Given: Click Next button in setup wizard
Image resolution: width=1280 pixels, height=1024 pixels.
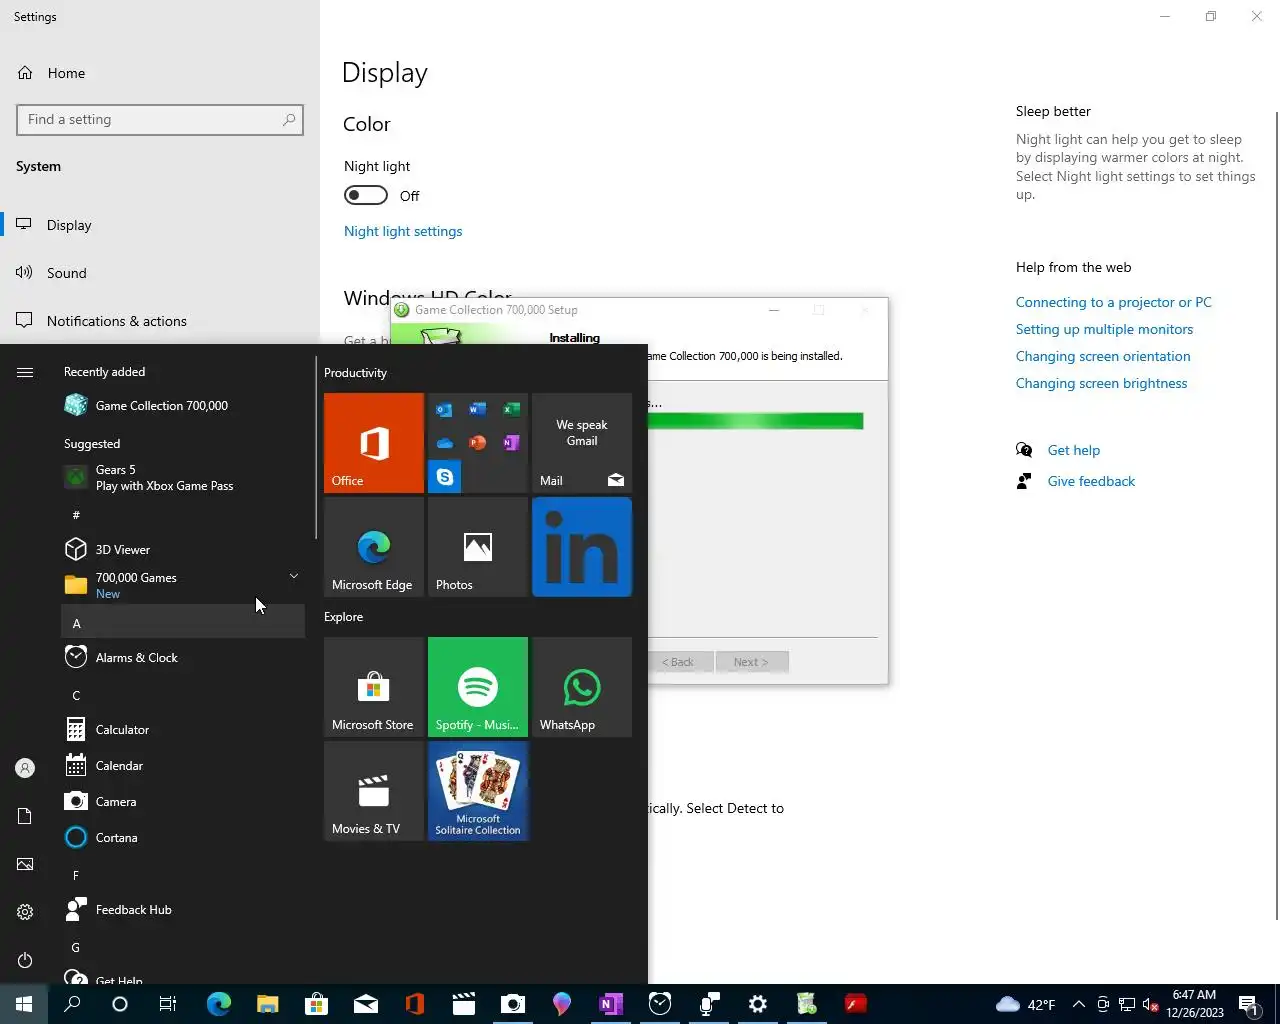Looking at the screenshot, I should click(x=752, y=662).
